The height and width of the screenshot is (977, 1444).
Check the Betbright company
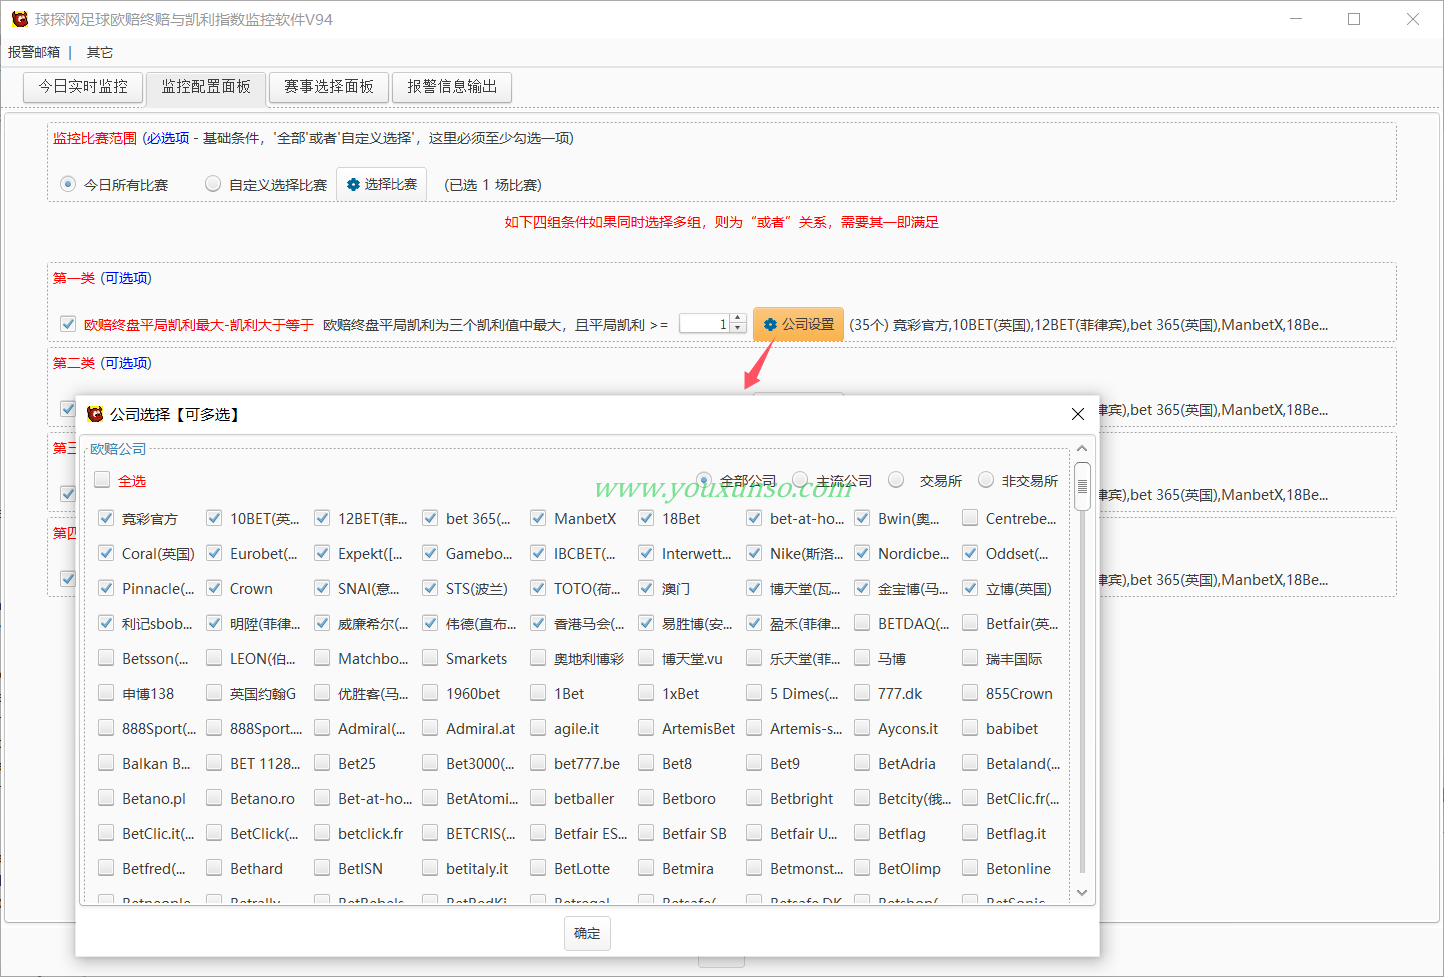point(754,798)
